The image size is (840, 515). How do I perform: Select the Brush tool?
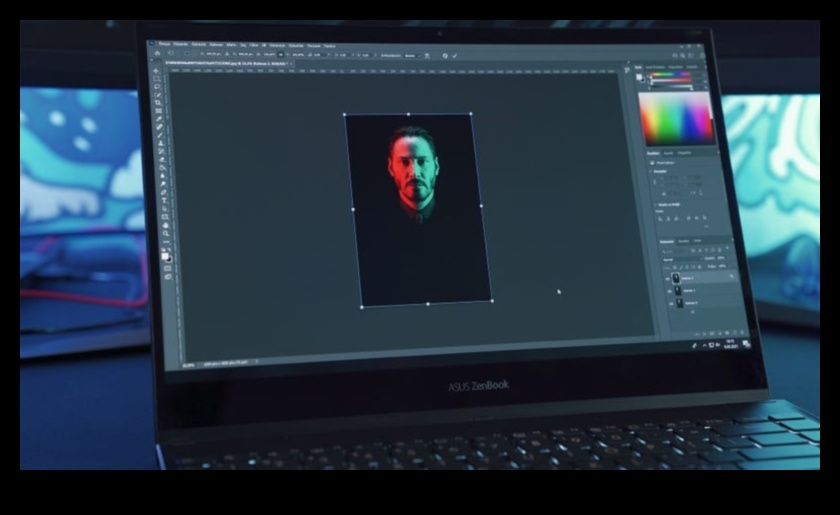point(160,137)
